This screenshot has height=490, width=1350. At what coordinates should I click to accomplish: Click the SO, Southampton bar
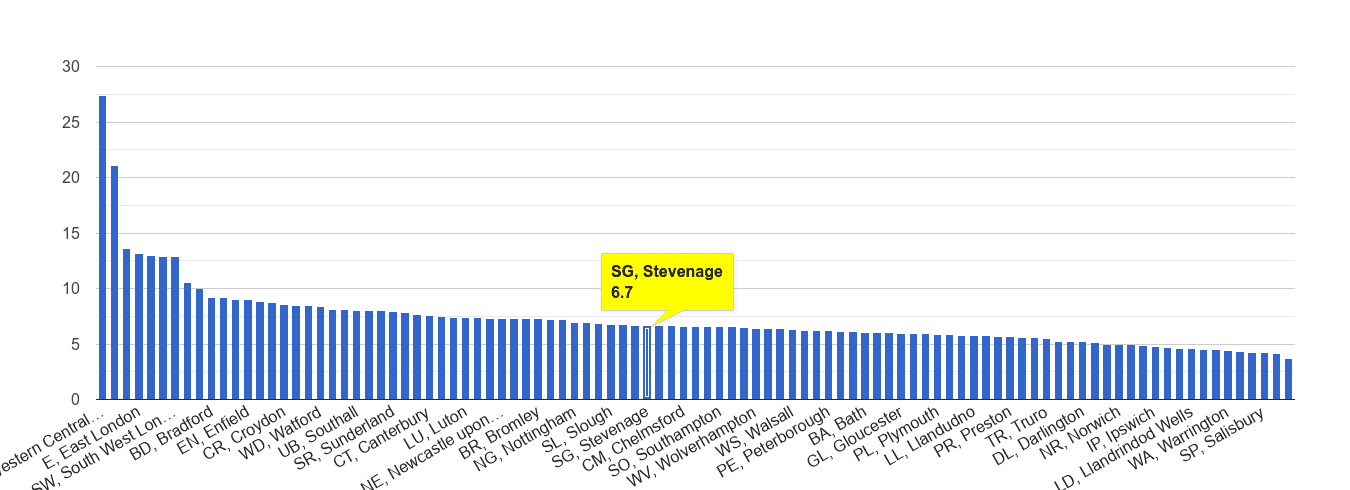[720, 364]
